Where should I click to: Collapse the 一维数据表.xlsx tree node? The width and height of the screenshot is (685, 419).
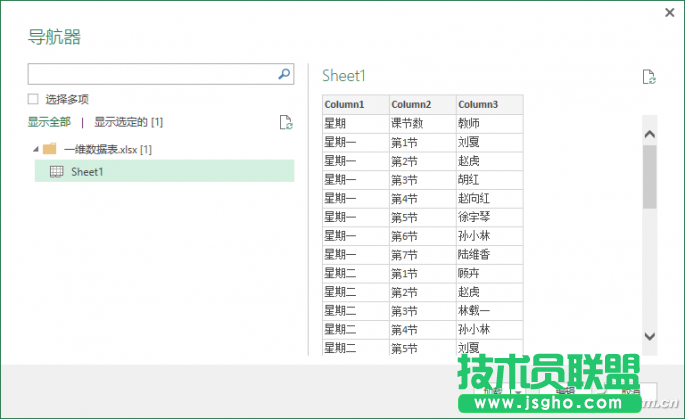click(36, 149)
